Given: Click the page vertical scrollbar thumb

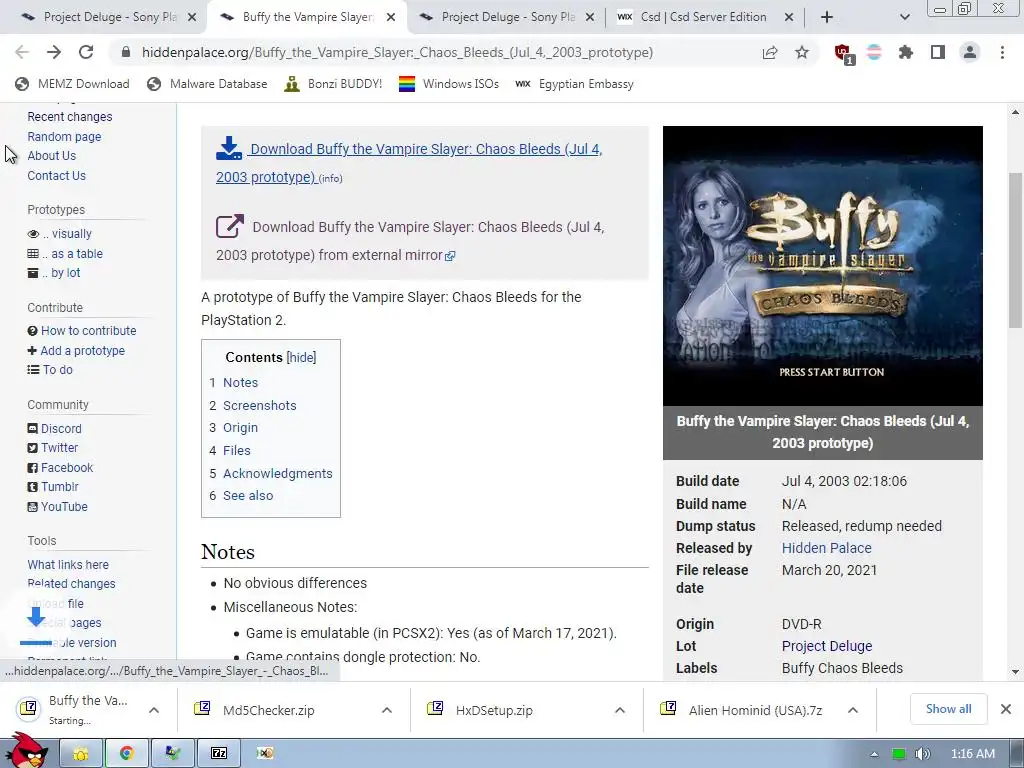Looking at the screenshot, I should 1016,249.
